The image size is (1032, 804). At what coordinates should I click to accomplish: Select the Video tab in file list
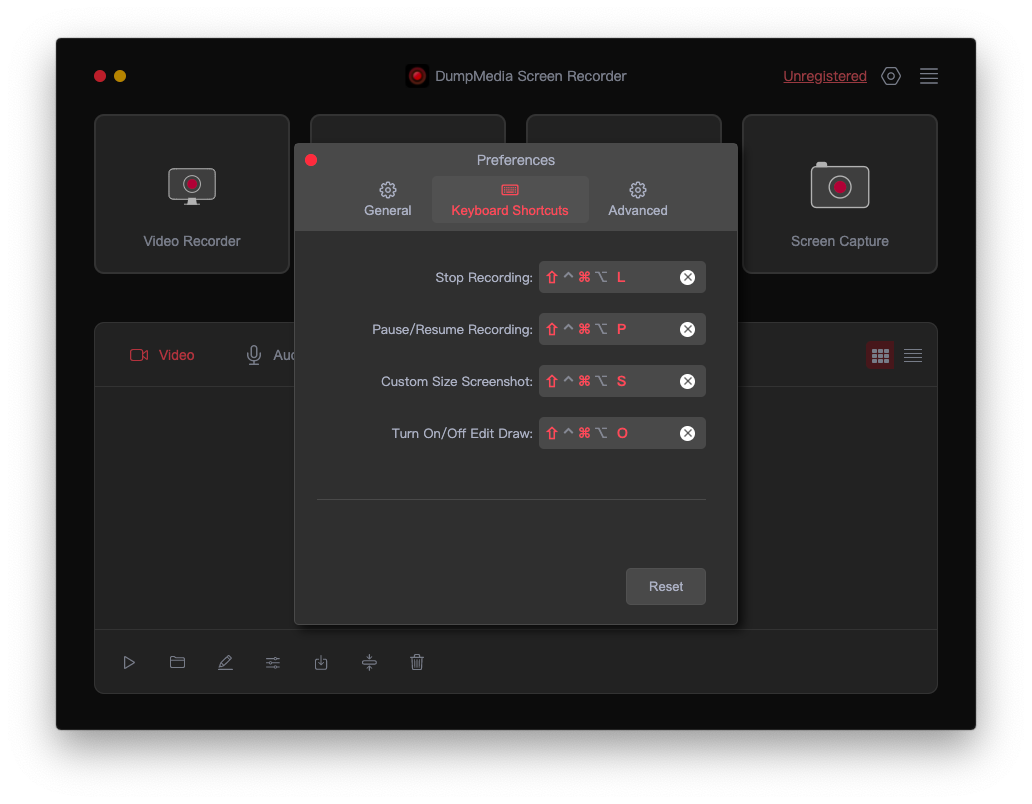tap(162, 355)
